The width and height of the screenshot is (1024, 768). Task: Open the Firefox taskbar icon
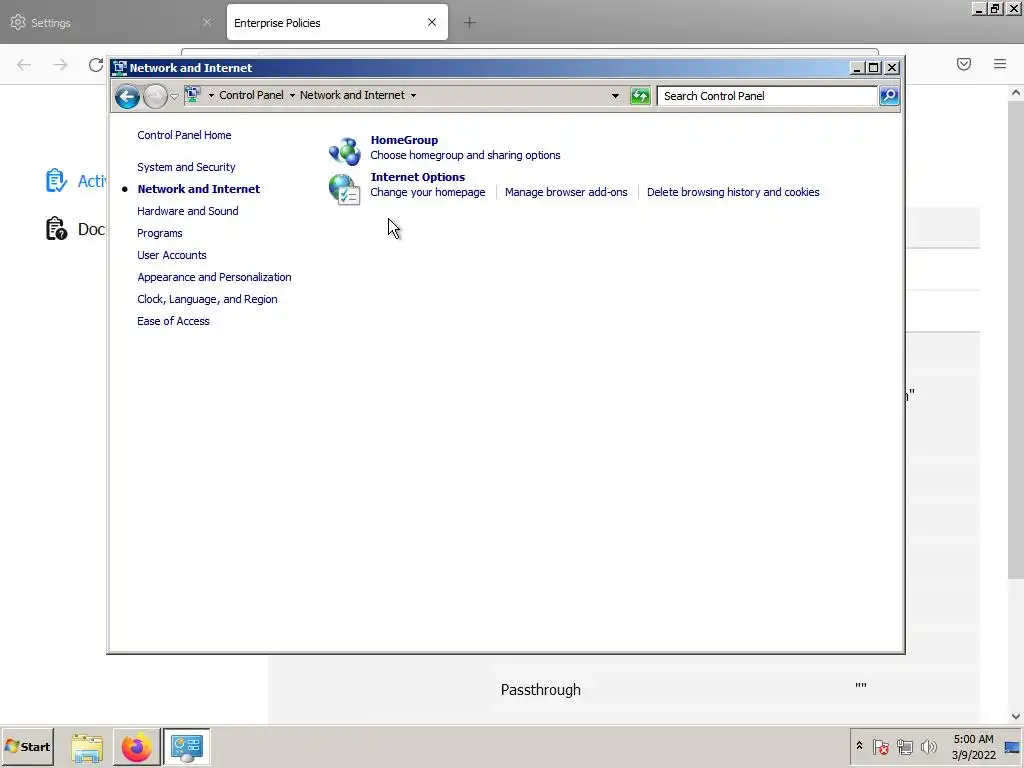tap(136, 747)
